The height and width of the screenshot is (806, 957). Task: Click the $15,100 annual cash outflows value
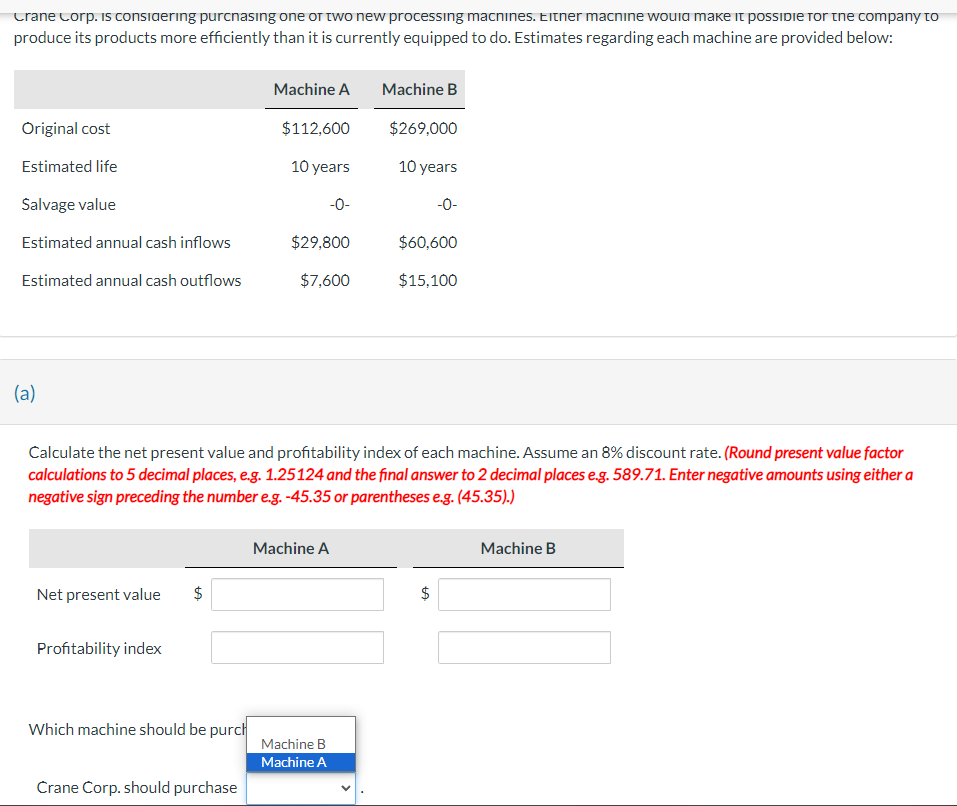click(428, 280)
